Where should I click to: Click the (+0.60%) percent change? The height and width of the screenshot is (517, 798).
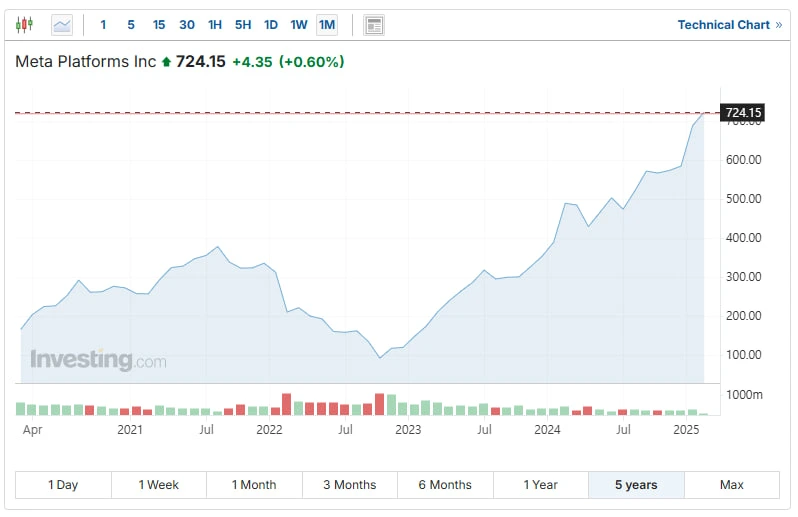point(311,62)
